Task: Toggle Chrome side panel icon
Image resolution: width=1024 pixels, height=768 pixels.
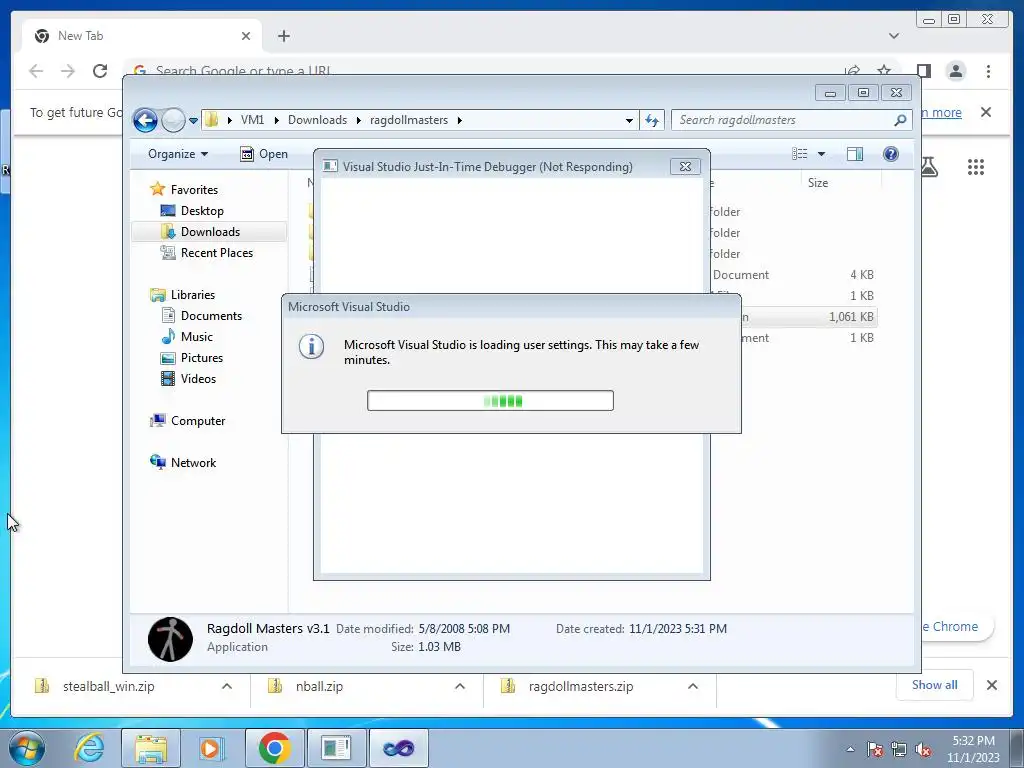Action: [x=923, y=71]
